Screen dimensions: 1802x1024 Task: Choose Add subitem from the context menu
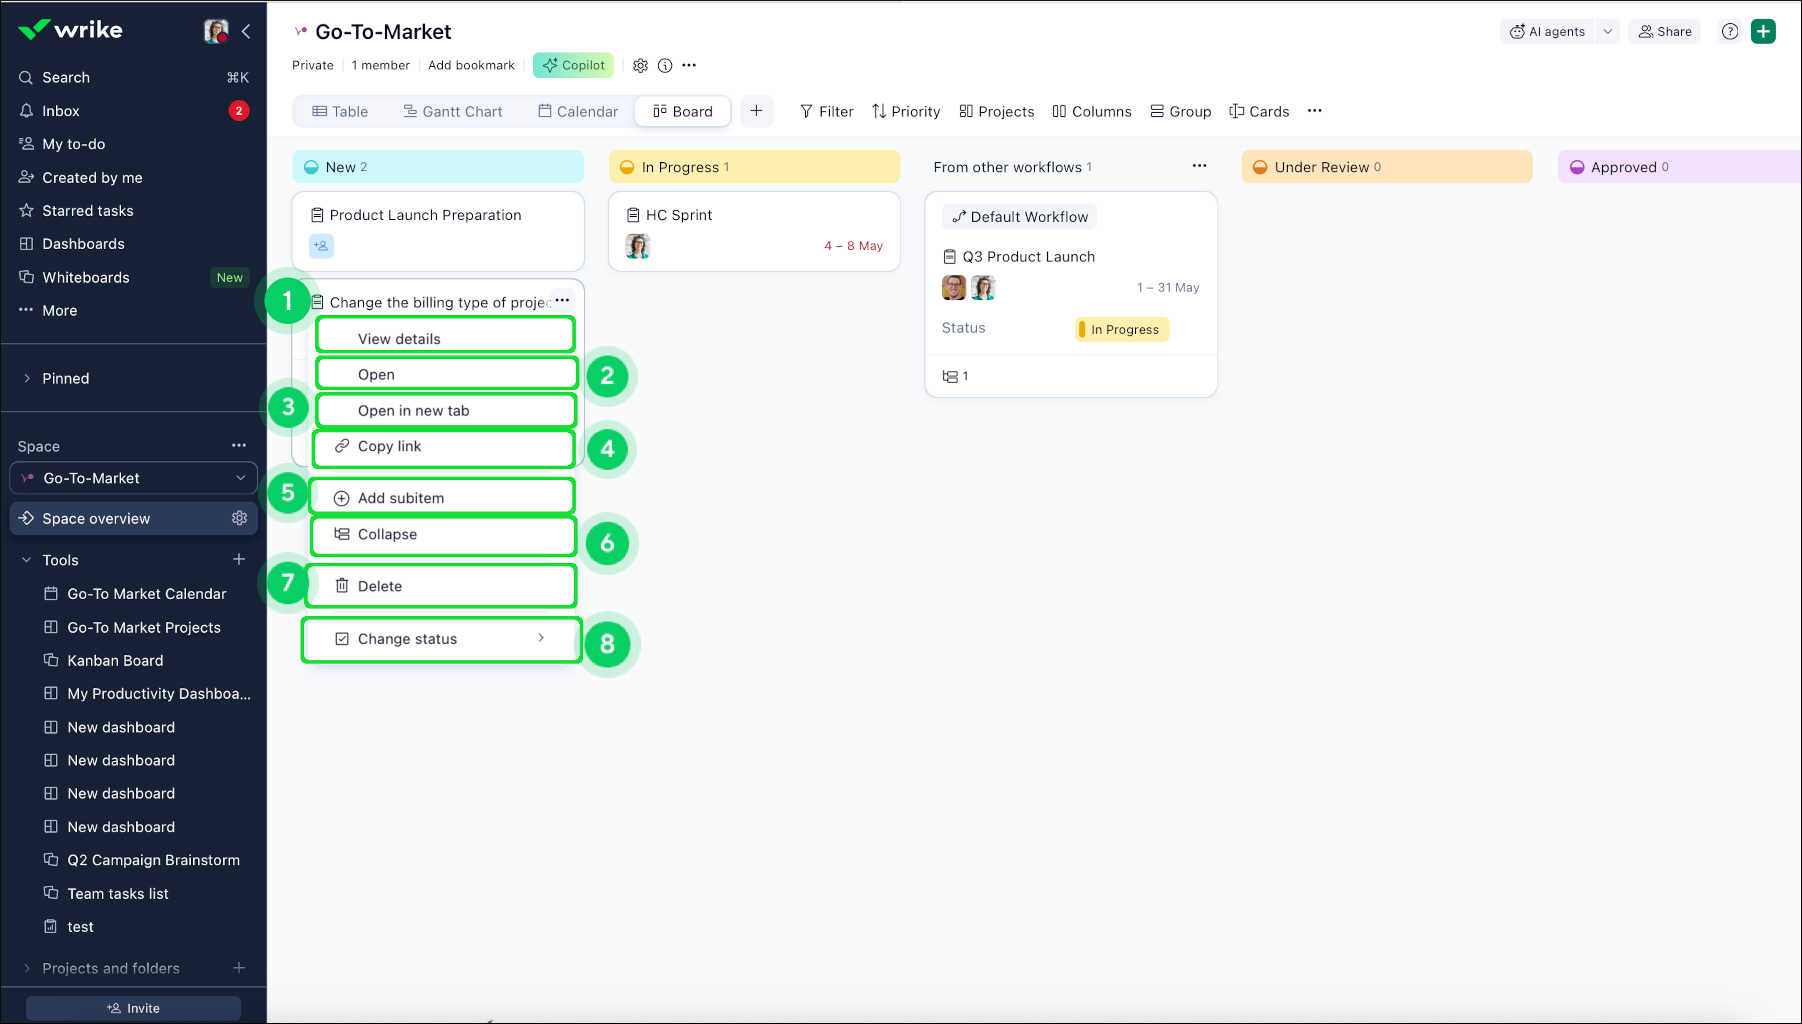[x=442, y=498]
